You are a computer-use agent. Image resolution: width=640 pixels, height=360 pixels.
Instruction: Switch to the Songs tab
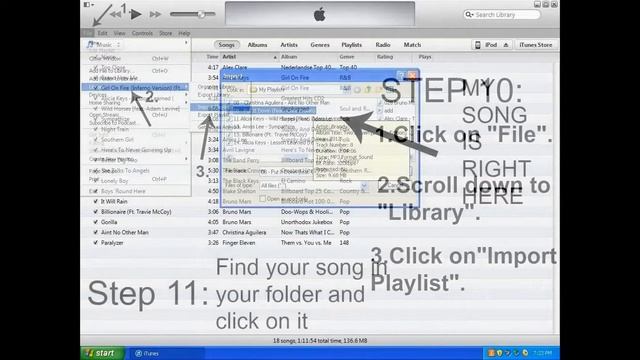226,45
